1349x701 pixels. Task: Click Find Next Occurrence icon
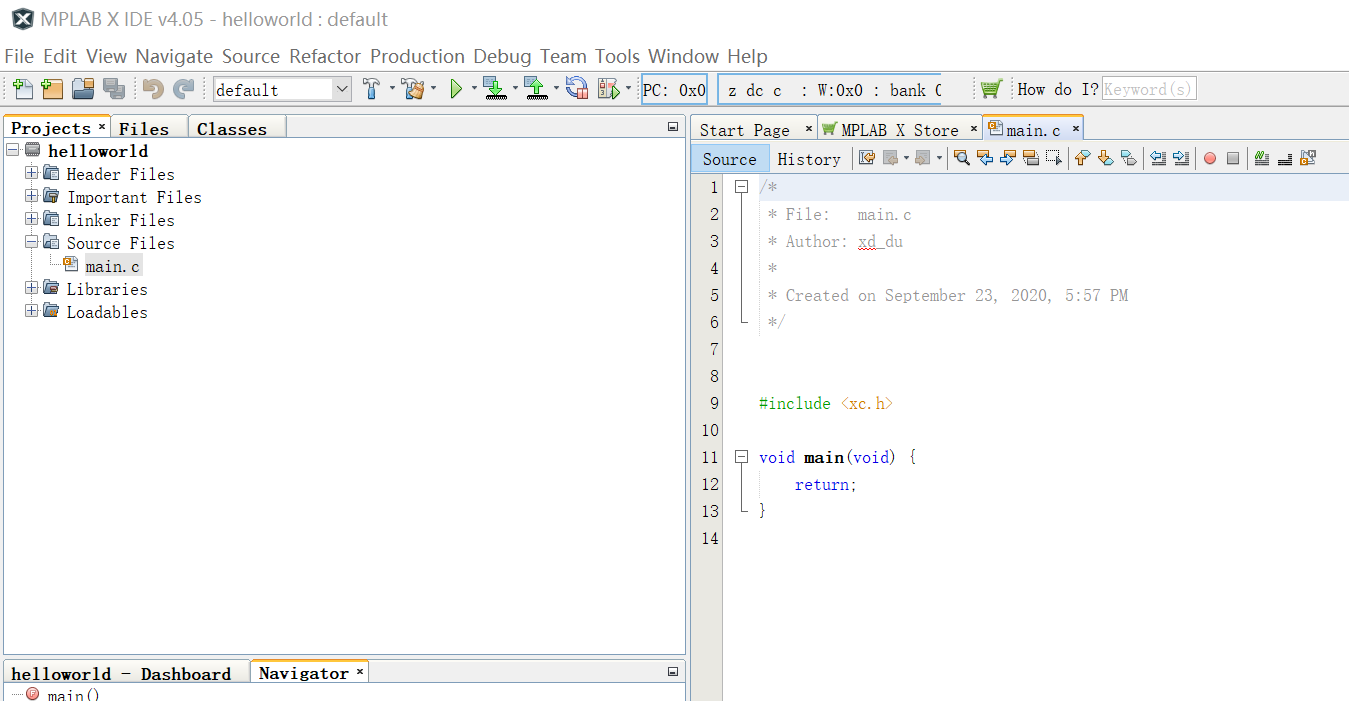[x=1008, y=158]
